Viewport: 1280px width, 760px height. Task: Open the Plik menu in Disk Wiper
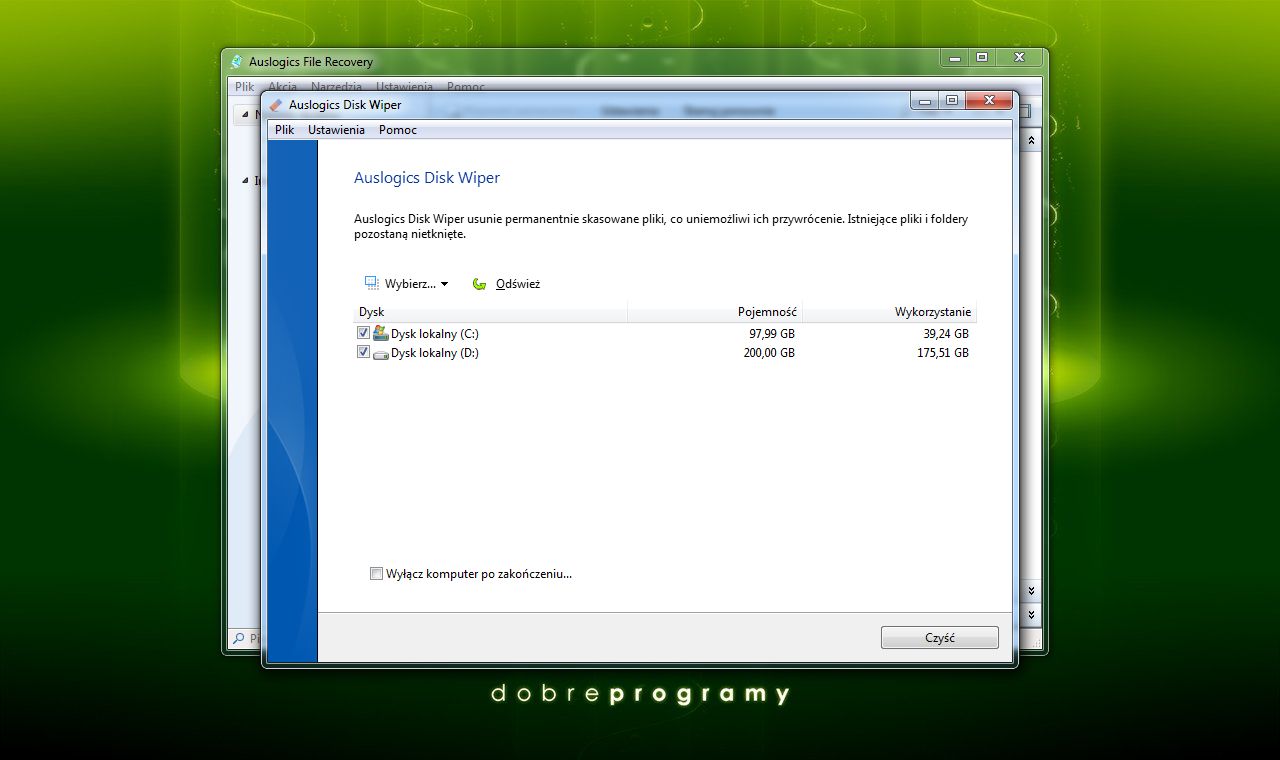tap(285, 130)
